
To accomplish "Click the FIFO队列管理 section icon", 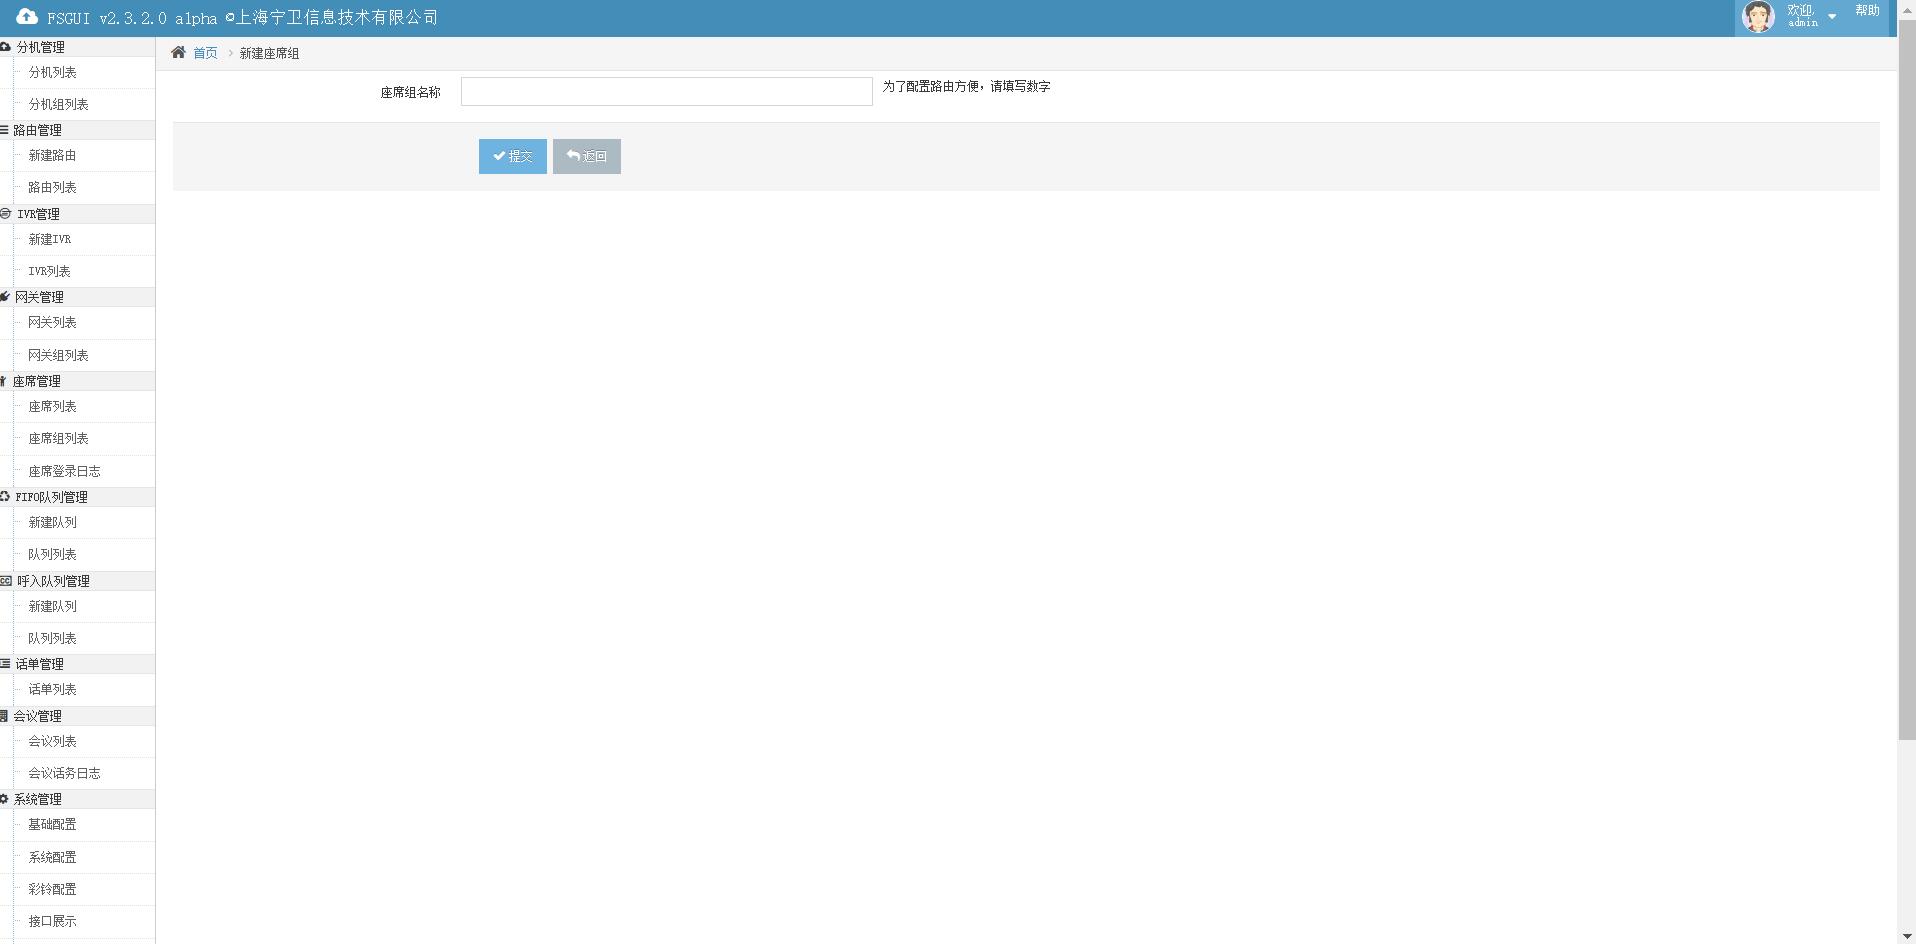I will (x=5, y=497).
